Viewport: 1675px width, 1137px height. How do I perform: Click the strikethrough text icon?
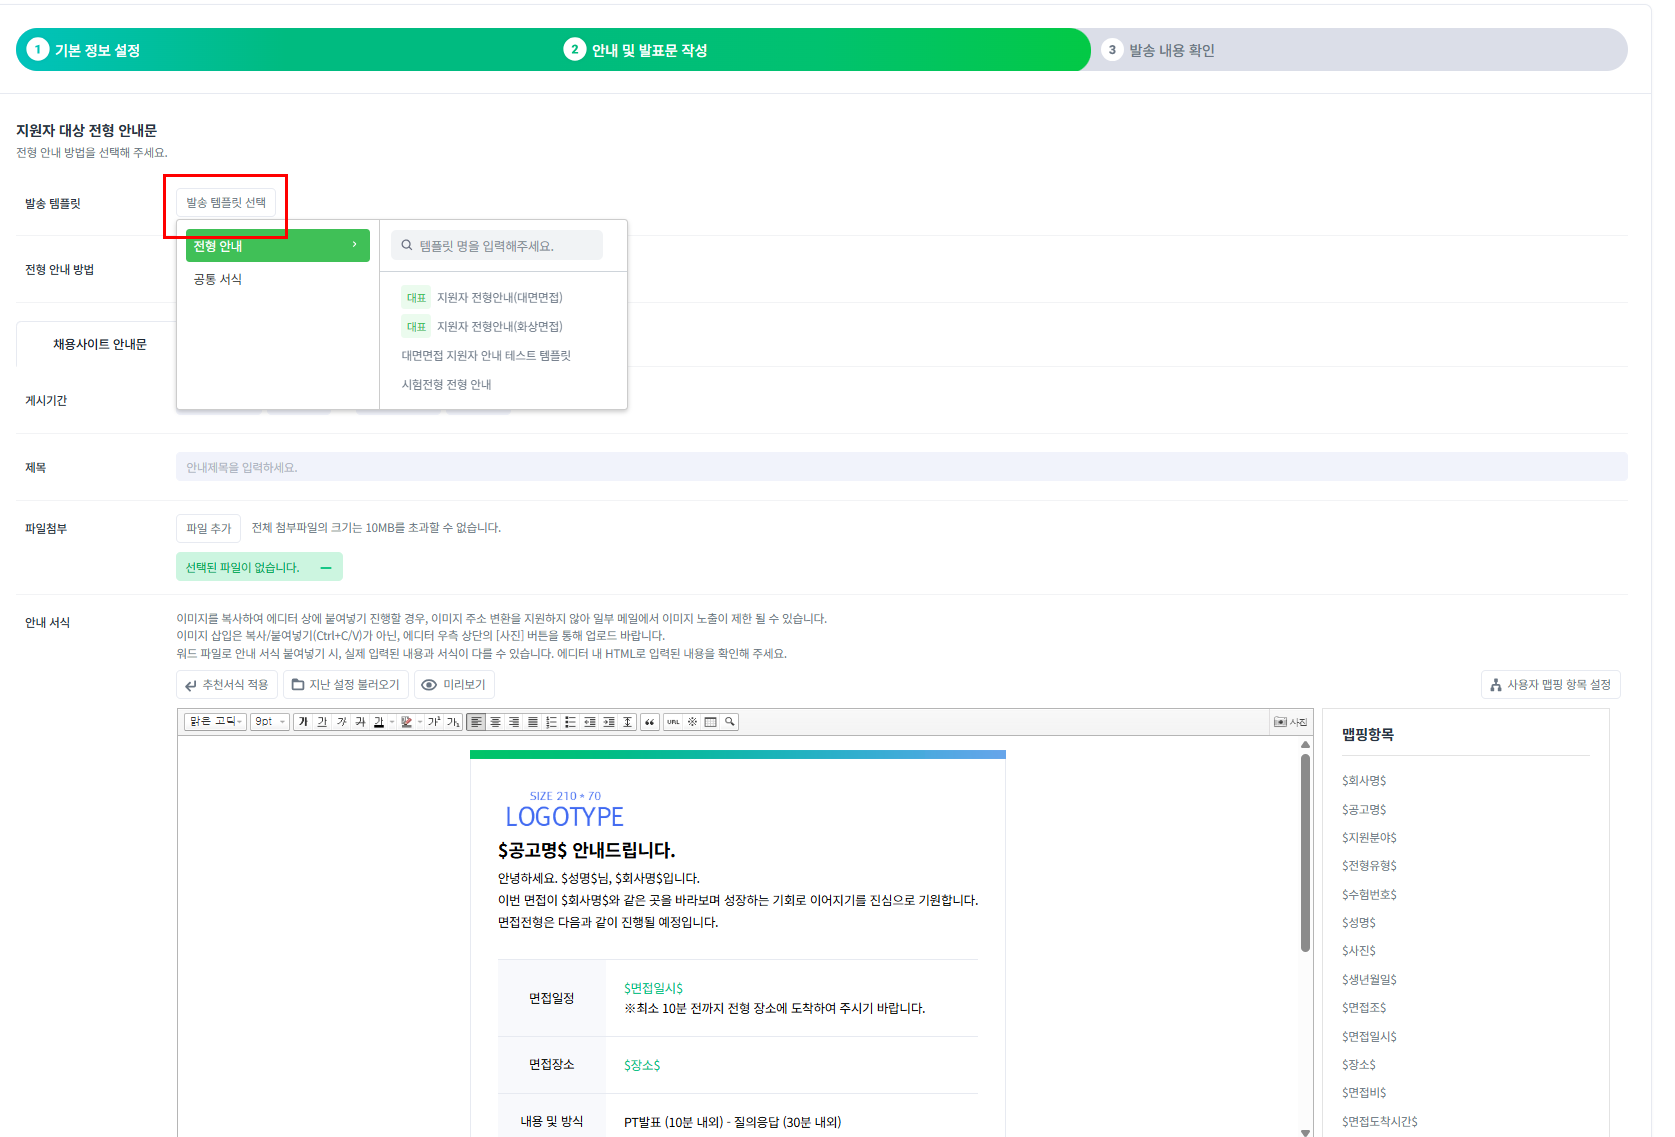pos(360,722)
